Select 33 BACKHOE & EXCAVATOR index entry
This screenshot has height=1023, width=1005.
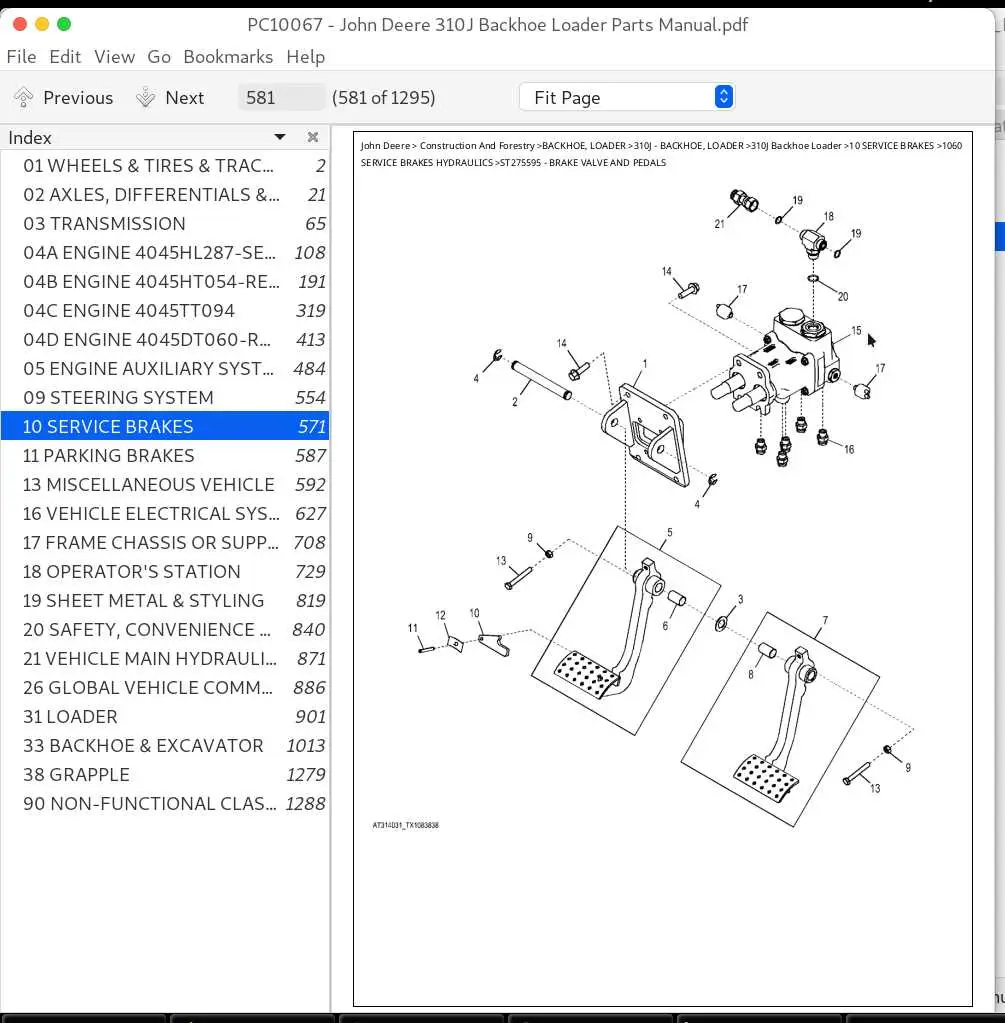tap(165, 746)
